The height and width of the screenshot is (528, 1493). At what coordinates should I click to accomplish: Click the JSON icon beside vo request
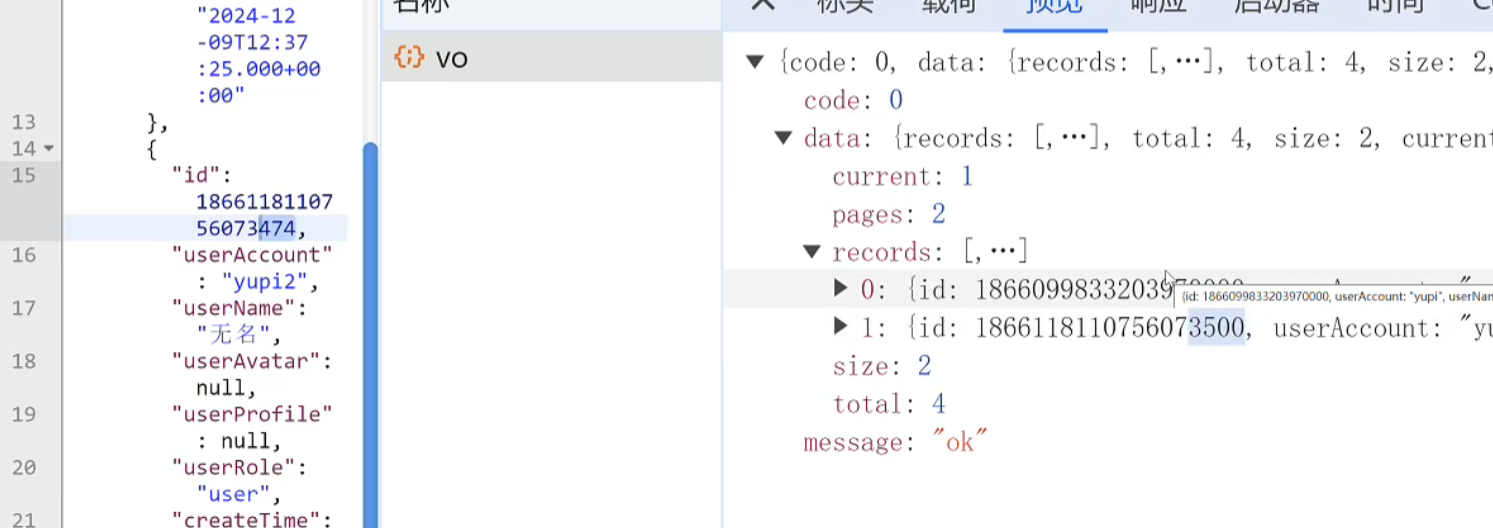pos(409,58)
